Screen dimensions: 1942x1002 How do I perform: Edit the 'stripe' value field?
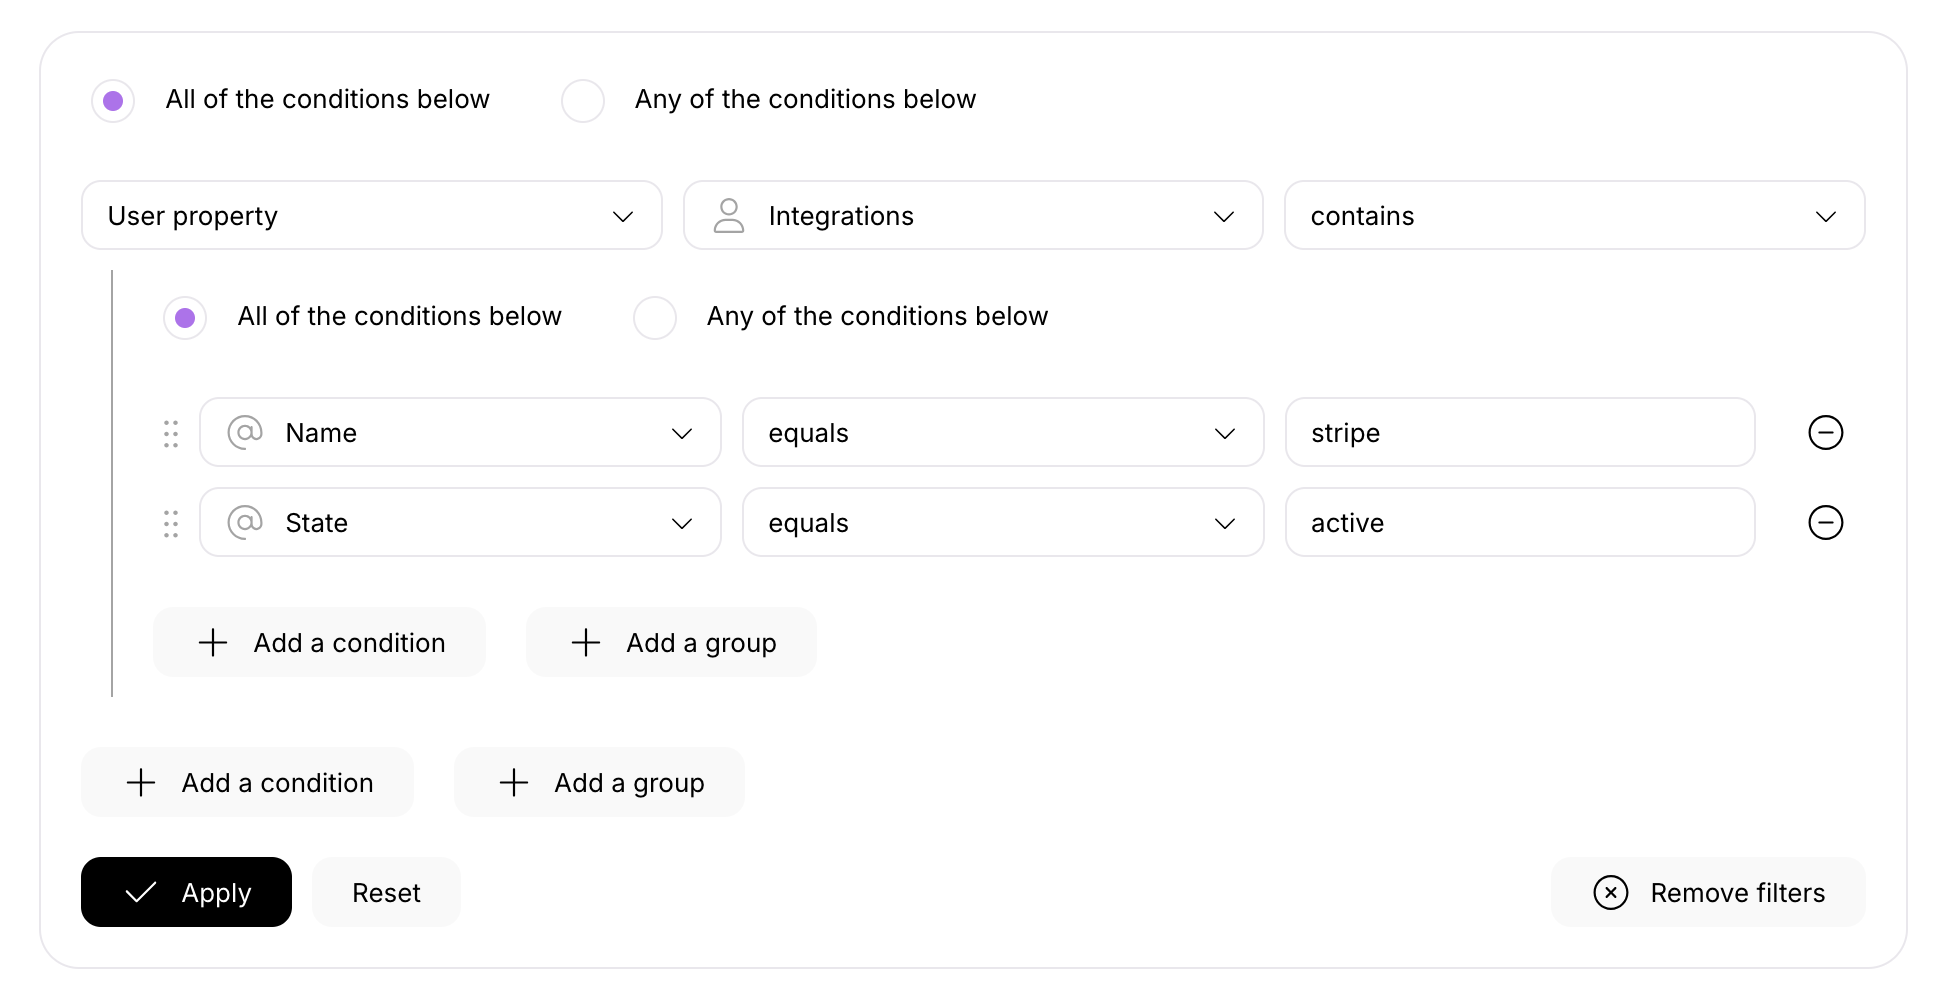click(x=1519, y=433)
